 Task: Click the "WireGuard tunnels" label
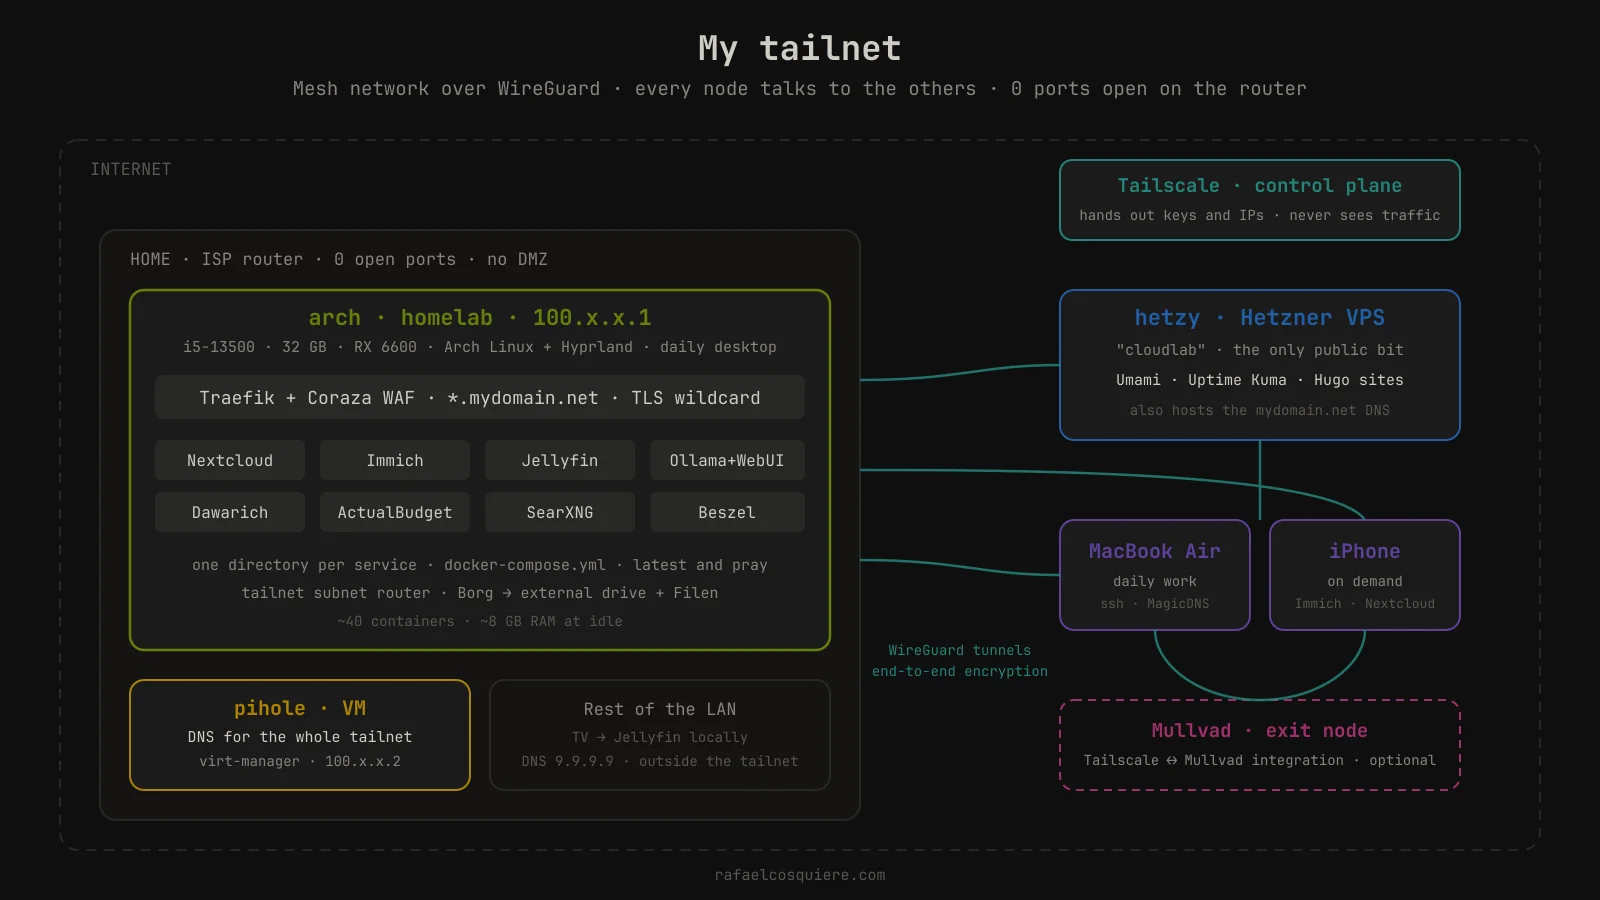960,650
